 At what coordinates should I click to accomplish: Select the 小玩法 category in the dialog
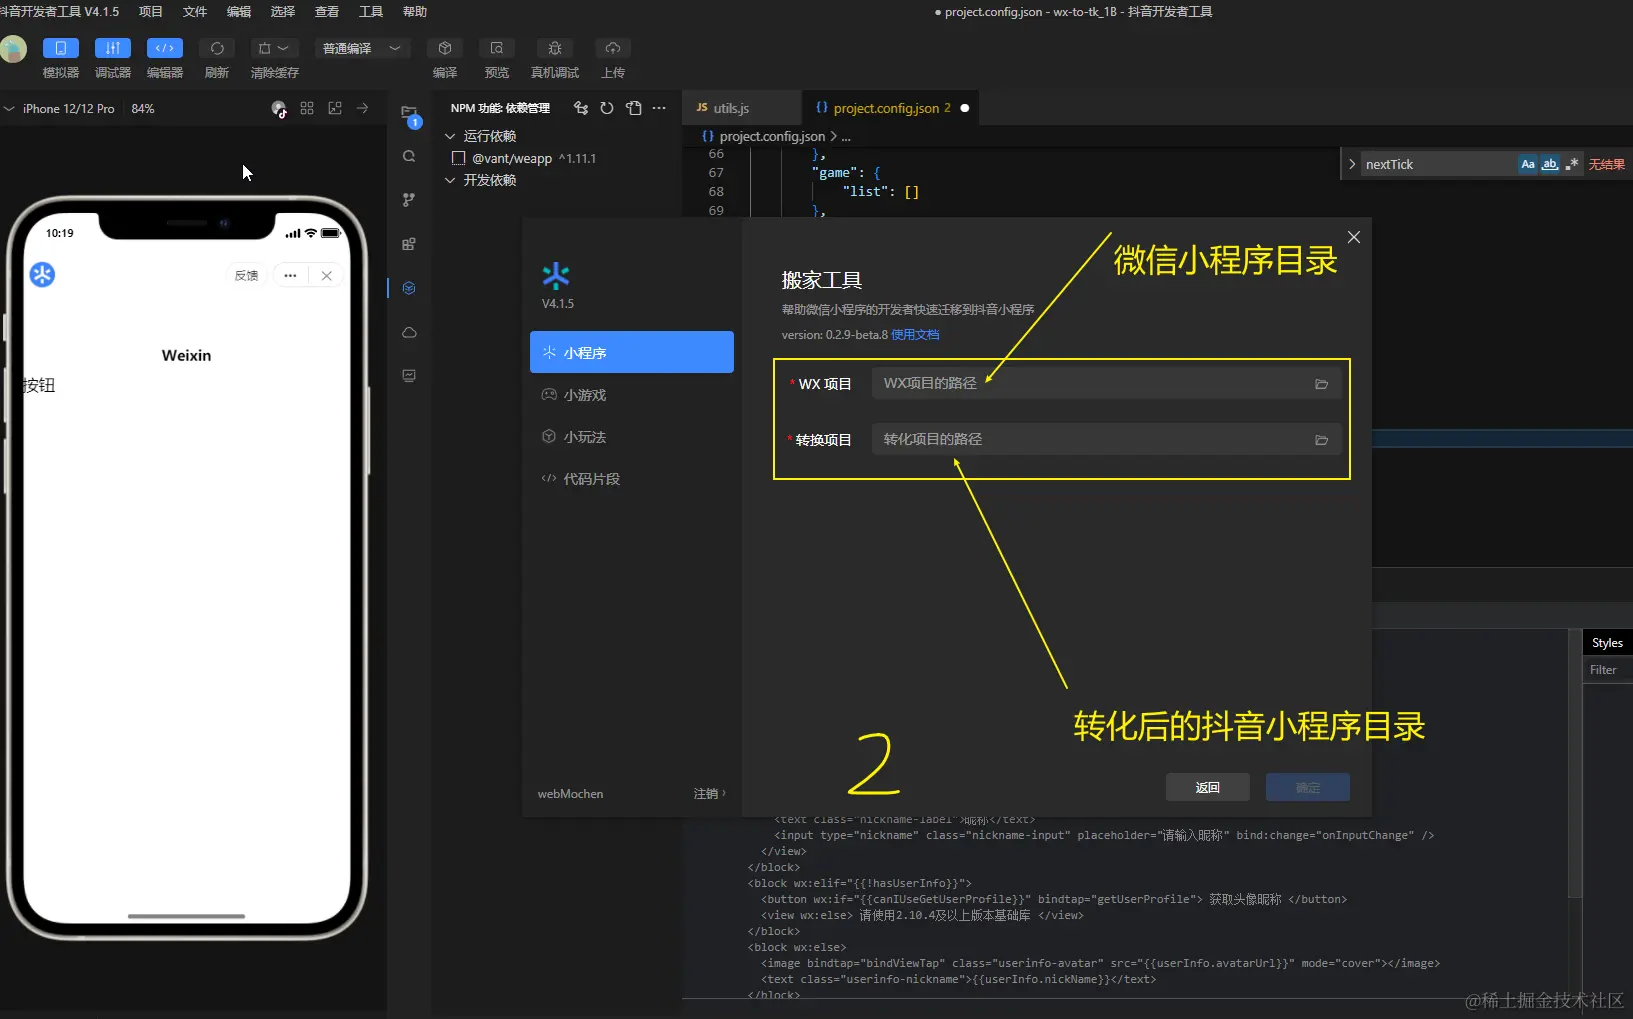point(632,437)
